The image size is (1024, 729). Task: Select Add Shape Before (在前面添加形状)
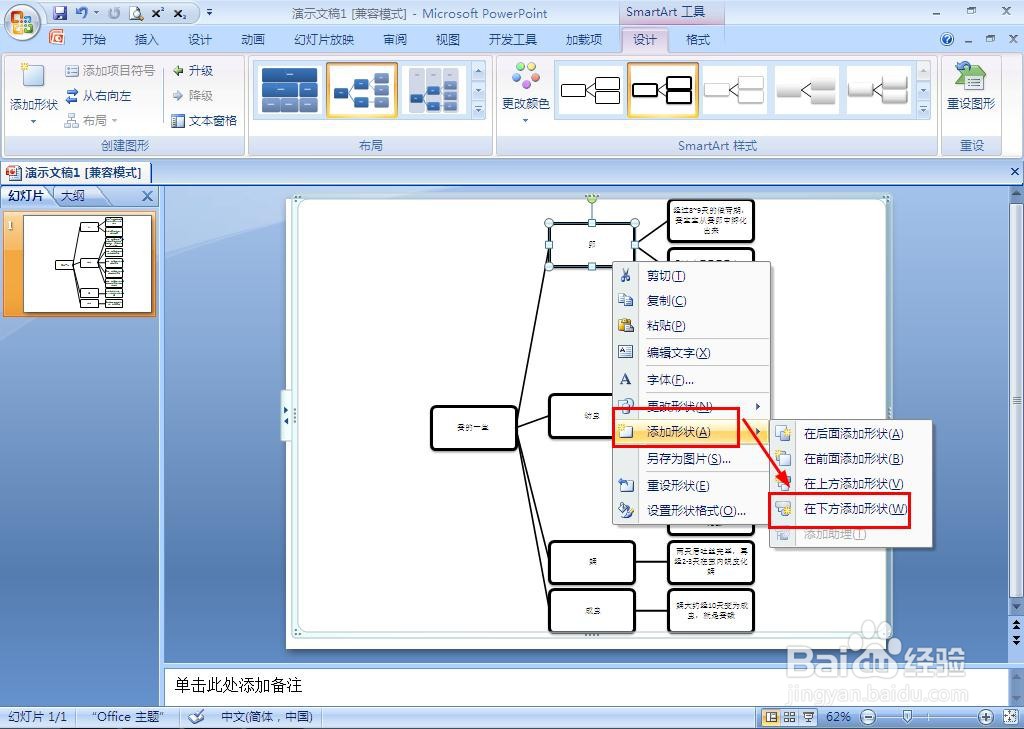(851, 459)
